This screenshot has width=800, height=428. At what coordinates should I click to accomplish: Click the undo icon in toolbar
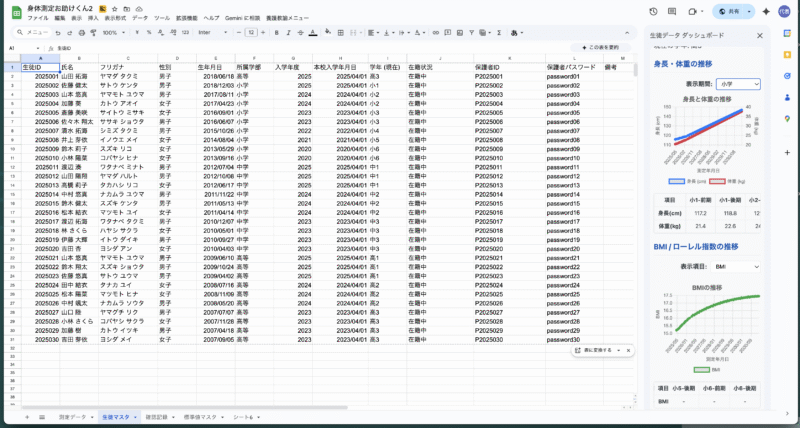tap(57, 32)
